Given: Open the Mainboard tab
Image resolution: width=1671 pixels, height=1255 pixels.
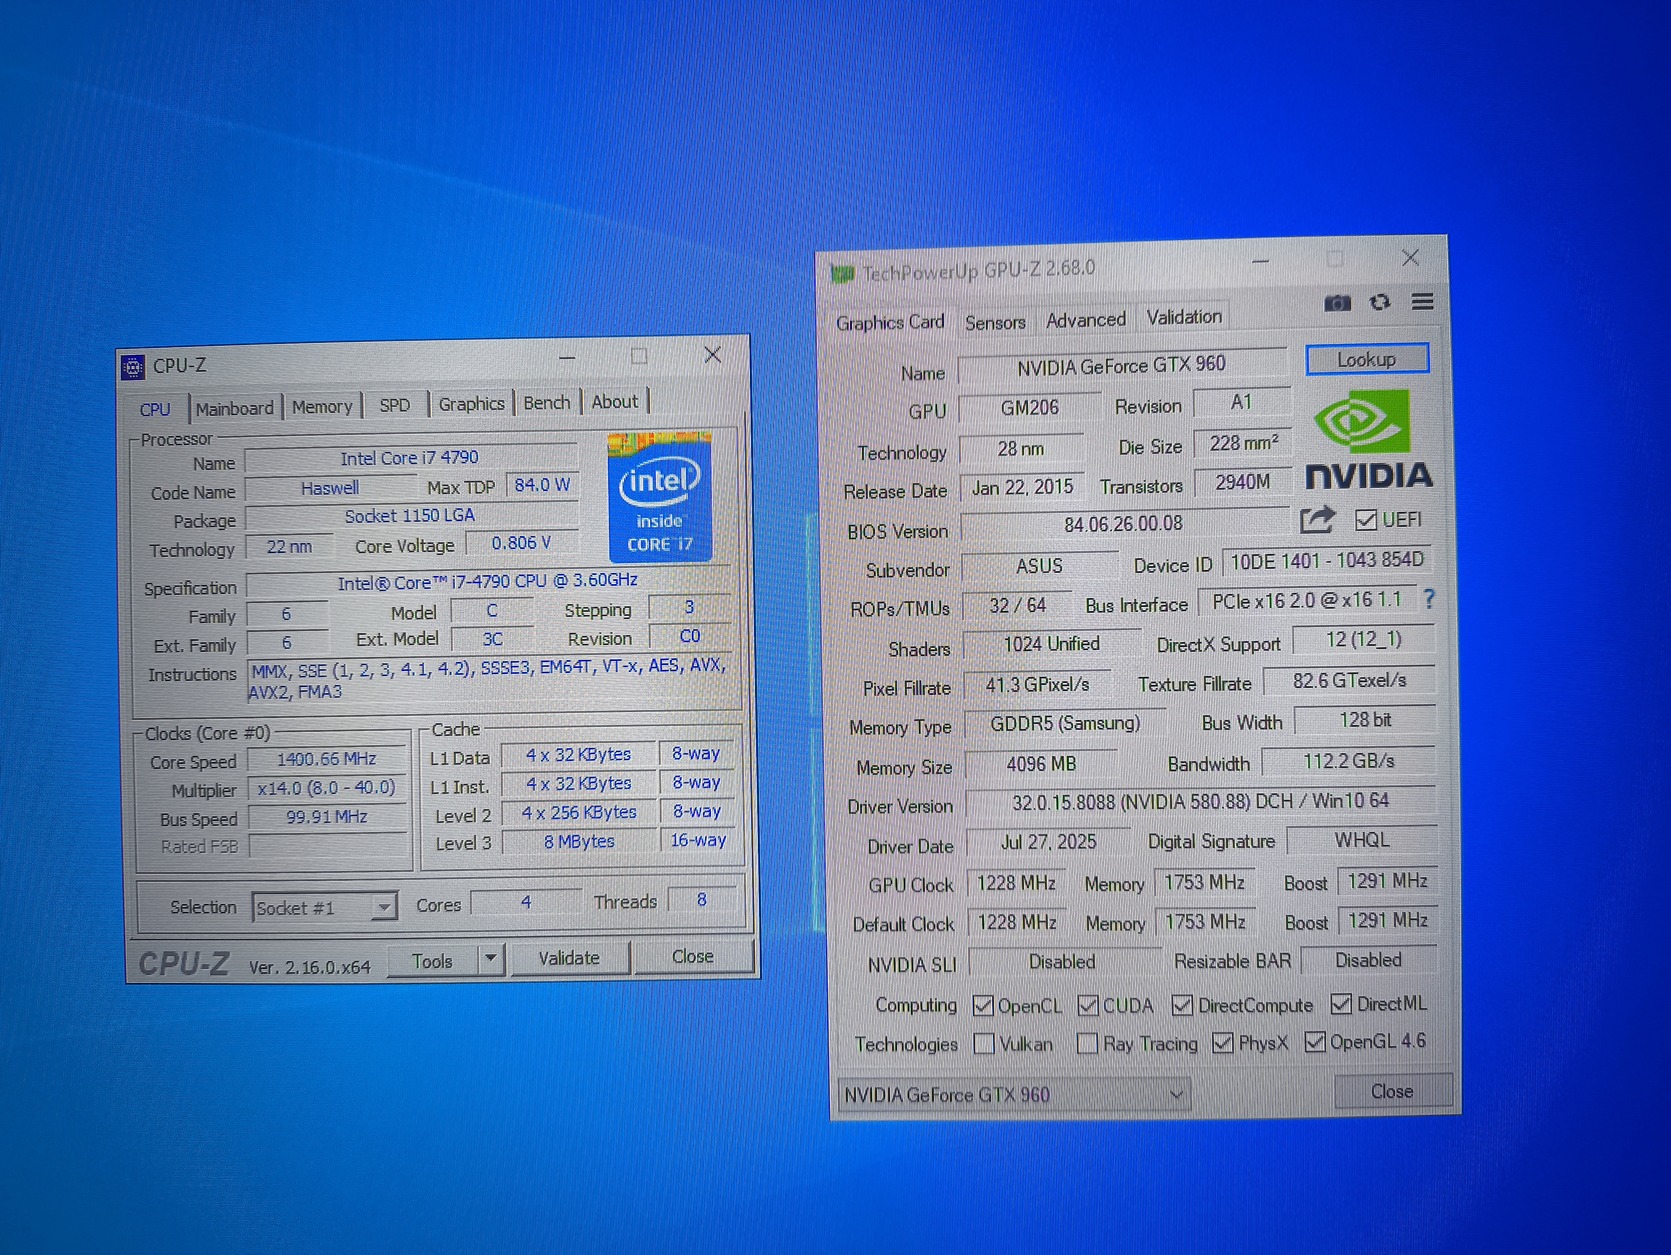Looking at the screenshot, I should 234,408.
